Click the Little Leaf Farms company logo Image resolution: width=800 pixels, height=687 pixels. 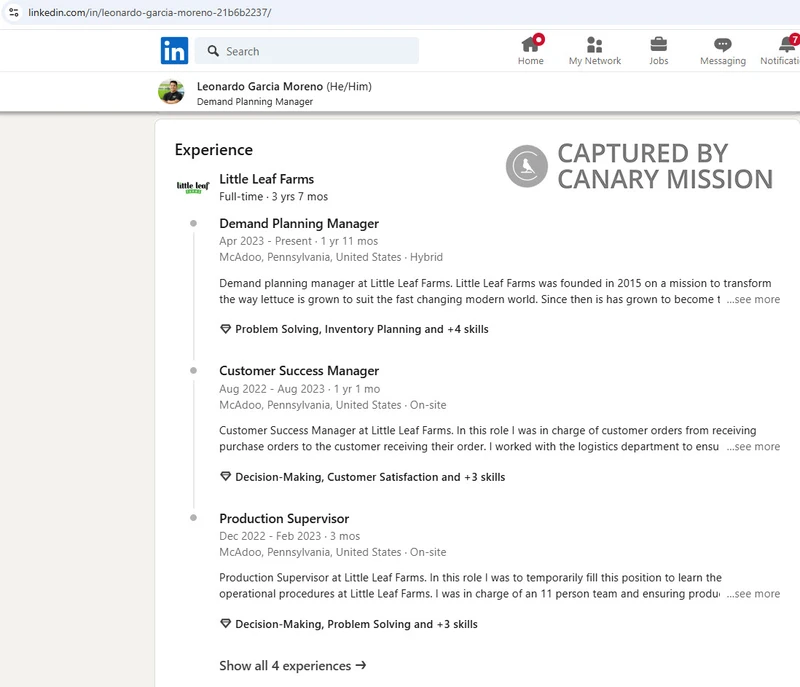click(193, 187)
